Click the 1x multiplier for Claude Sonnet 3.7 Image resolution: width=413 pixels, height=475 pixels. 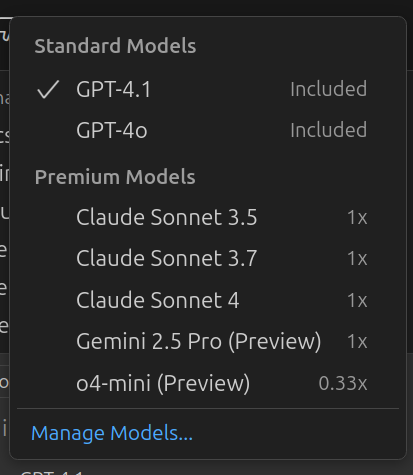click(357, 259)
